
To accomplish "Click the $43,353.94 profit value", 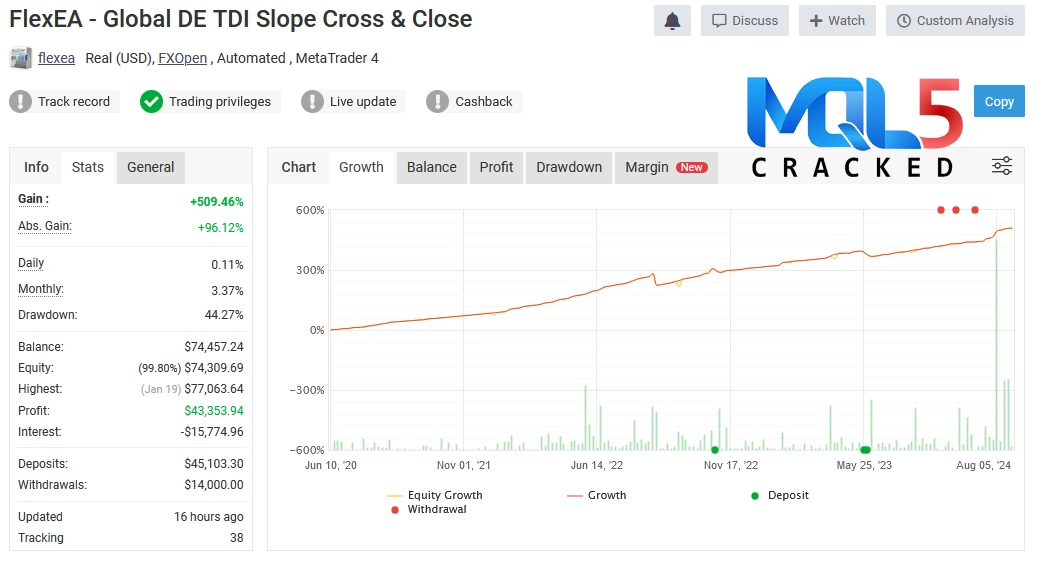I will pyautogui.click(x=214, y=411).
